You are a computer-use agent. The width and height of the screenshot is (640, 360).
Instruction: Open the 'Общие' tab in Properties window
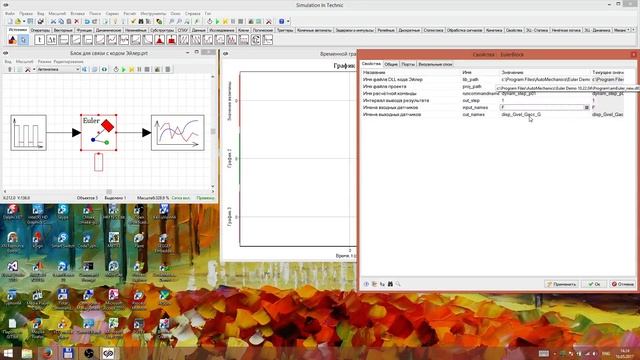click(x=391, y=64)
